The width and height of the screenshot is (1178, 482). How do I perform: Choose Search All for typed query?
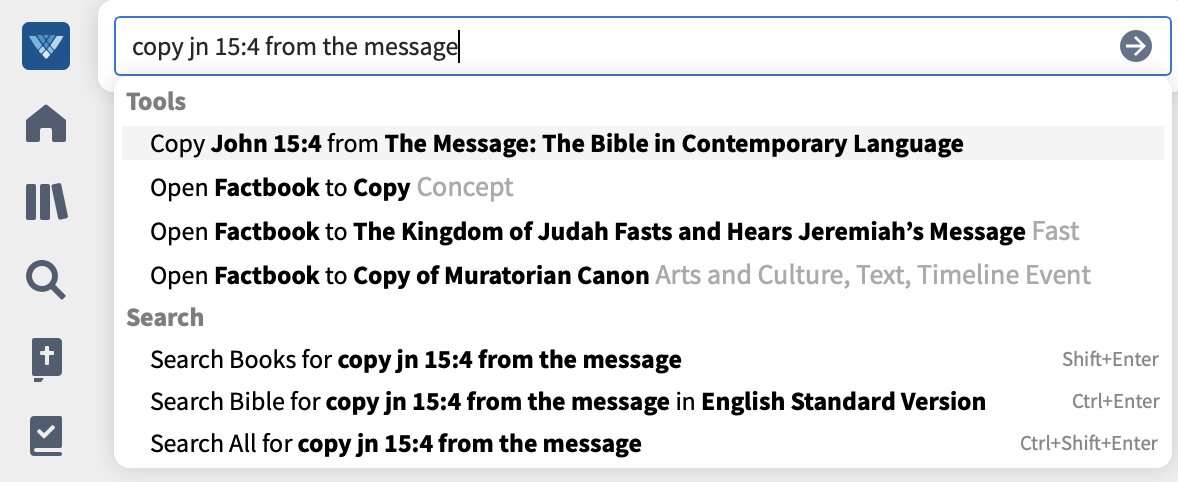pos(642,444)
